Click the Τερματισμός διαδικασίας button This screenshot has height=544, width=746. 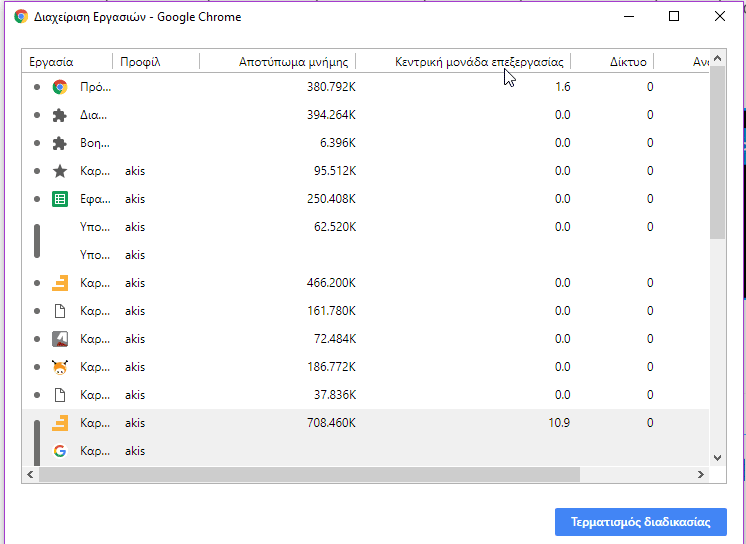(x=641, y=522)
